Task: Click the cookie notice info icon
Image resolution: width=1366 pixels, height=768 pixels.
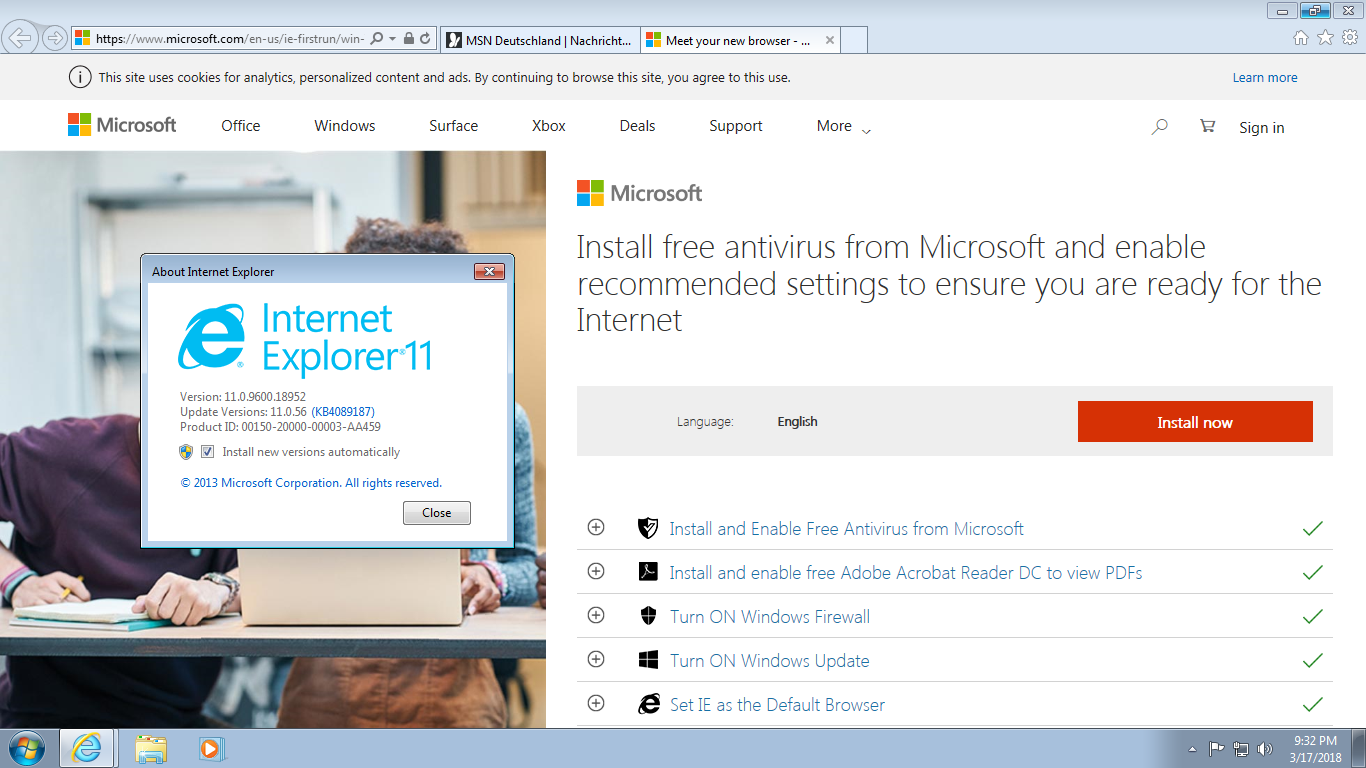Action: click(x=79, y=77)
